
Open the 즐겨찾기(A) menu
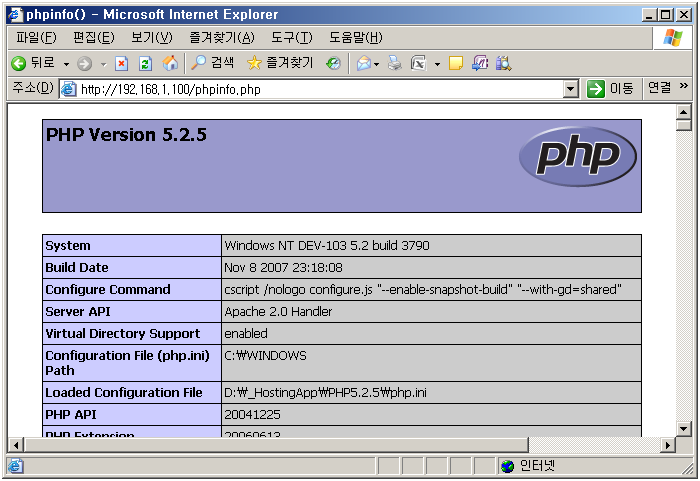click(x=221, y=38)
